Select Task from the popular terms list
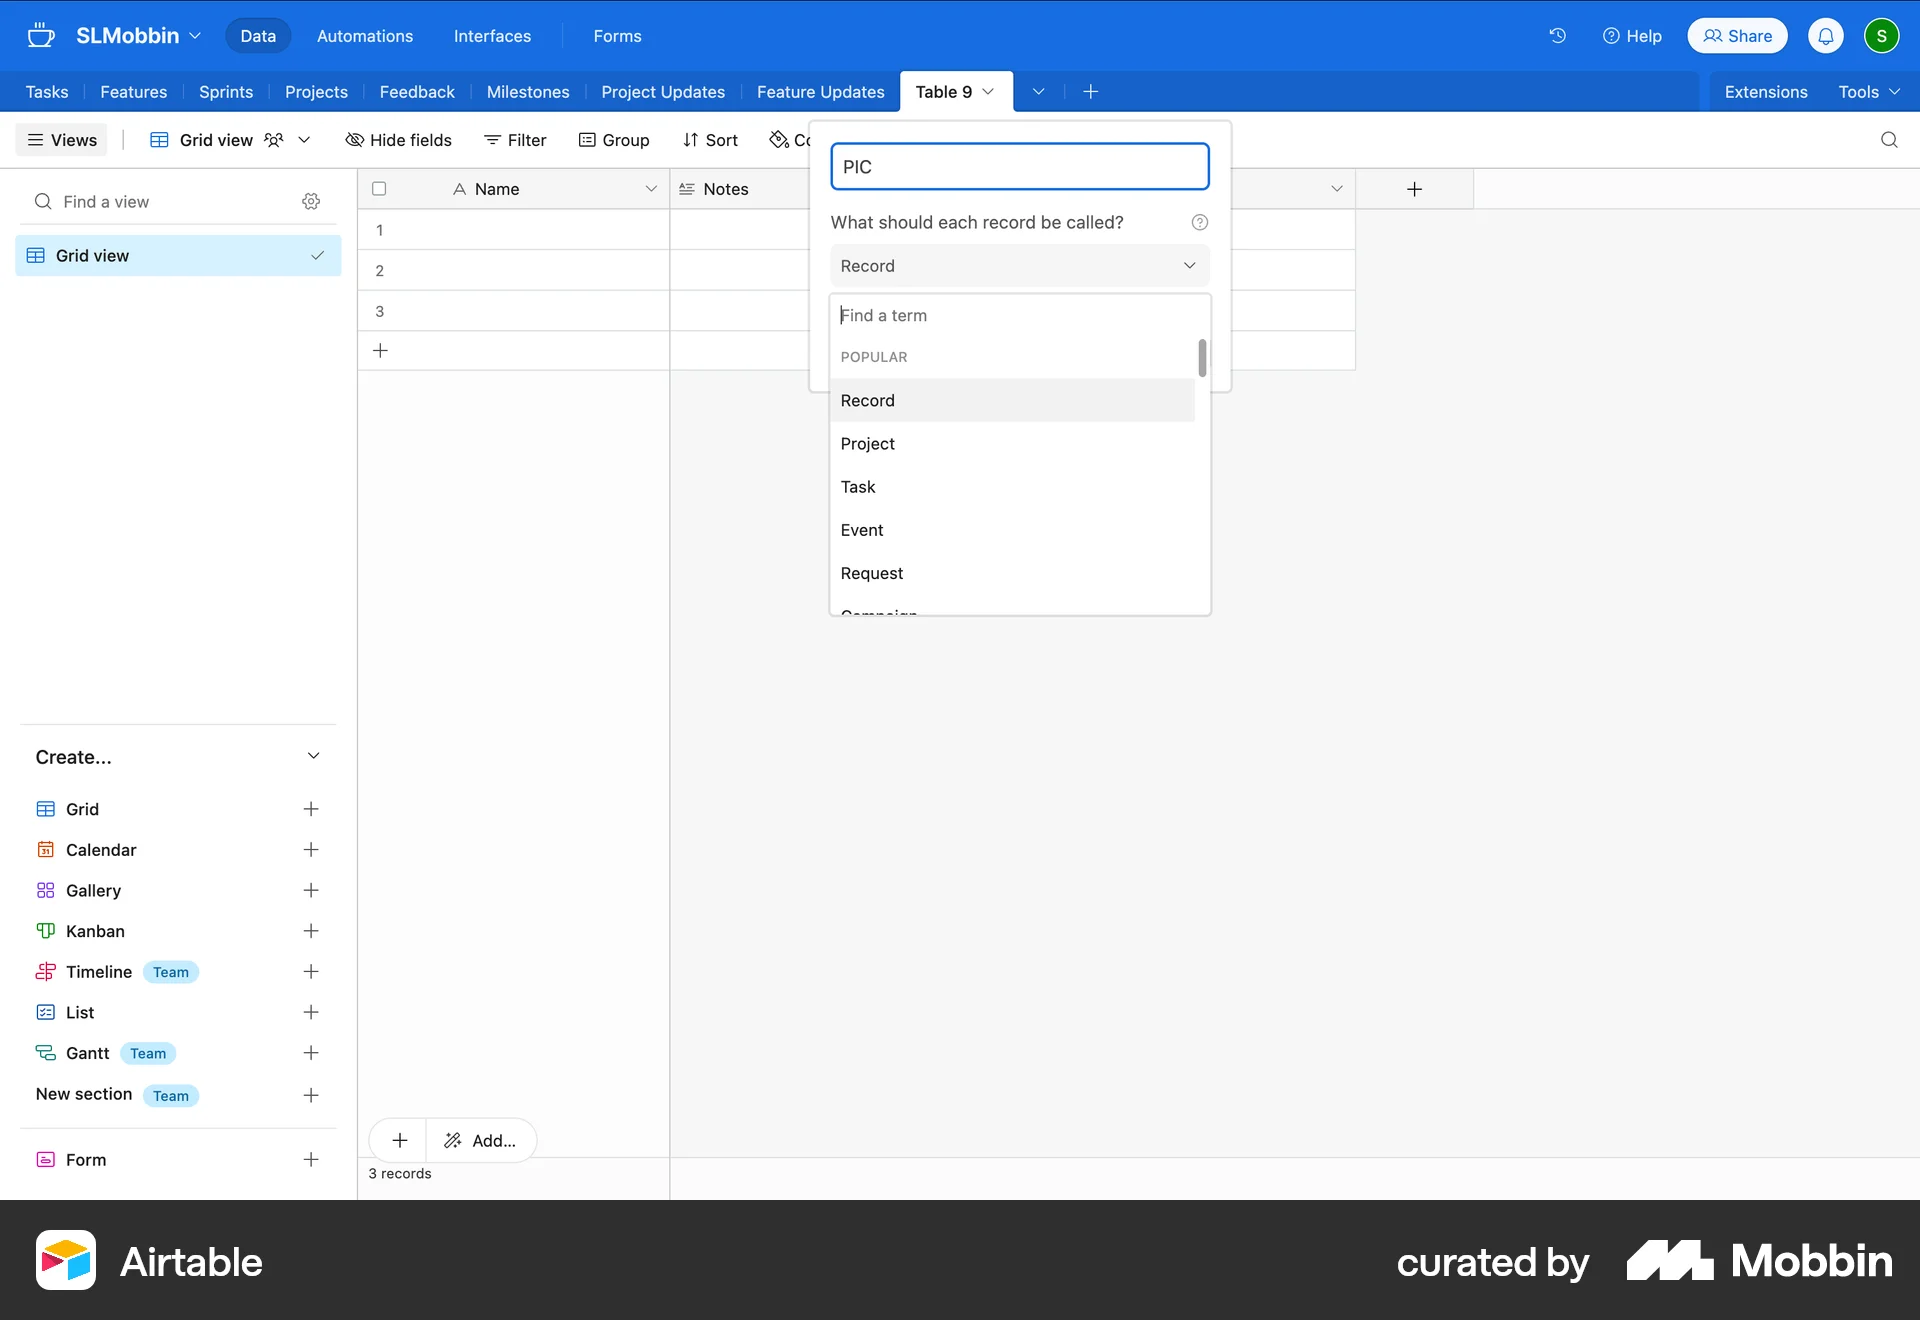1920x1320 pixels. pyautogui.click(x=858, y=487)
